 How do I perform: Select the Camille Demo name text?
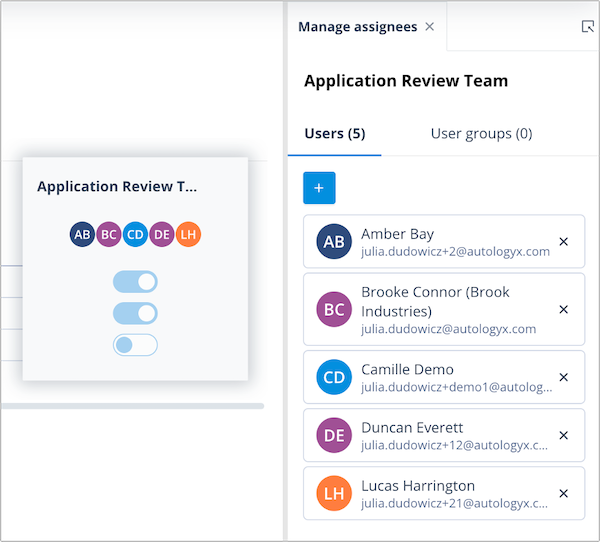coord(407,369)
